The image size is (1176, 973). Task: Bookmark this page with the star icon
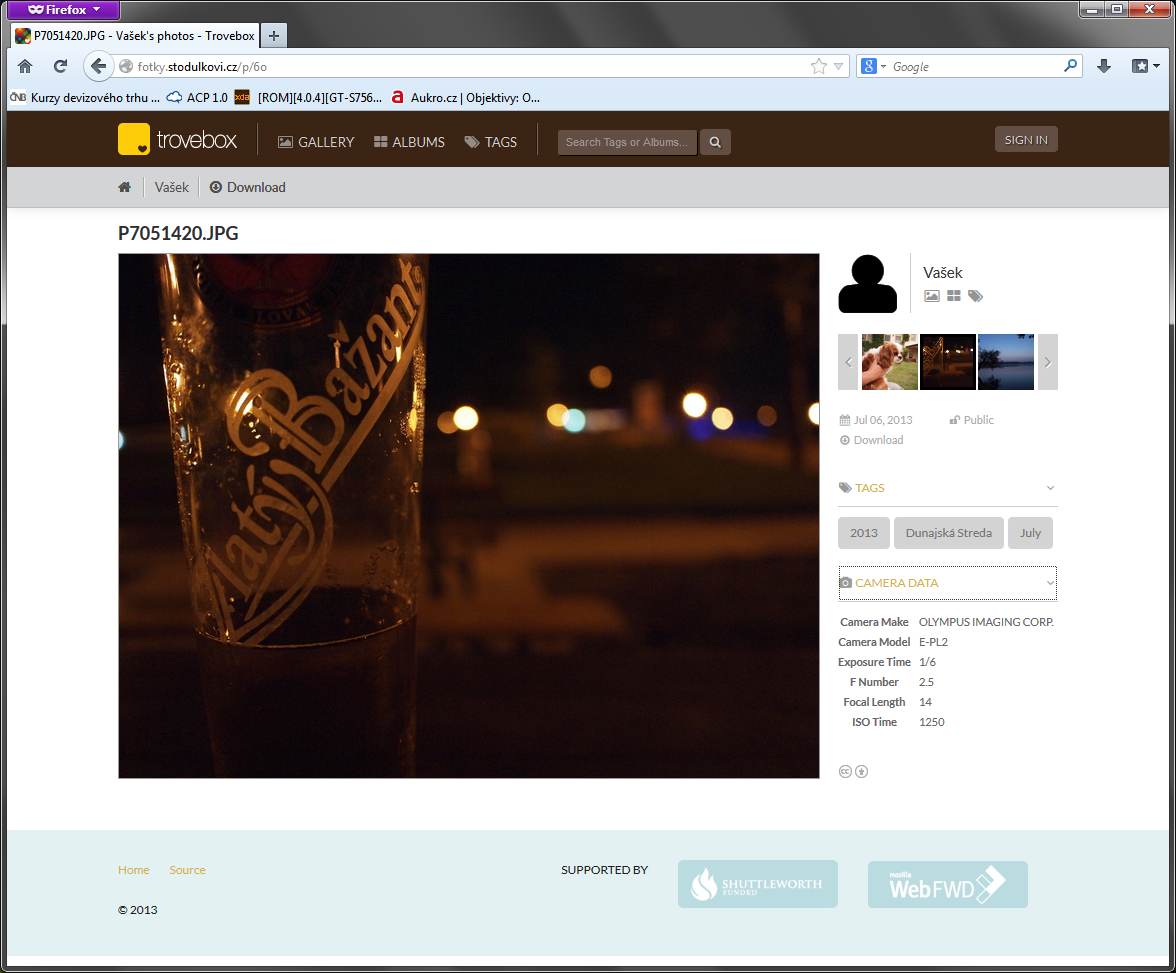click(819, 66)
